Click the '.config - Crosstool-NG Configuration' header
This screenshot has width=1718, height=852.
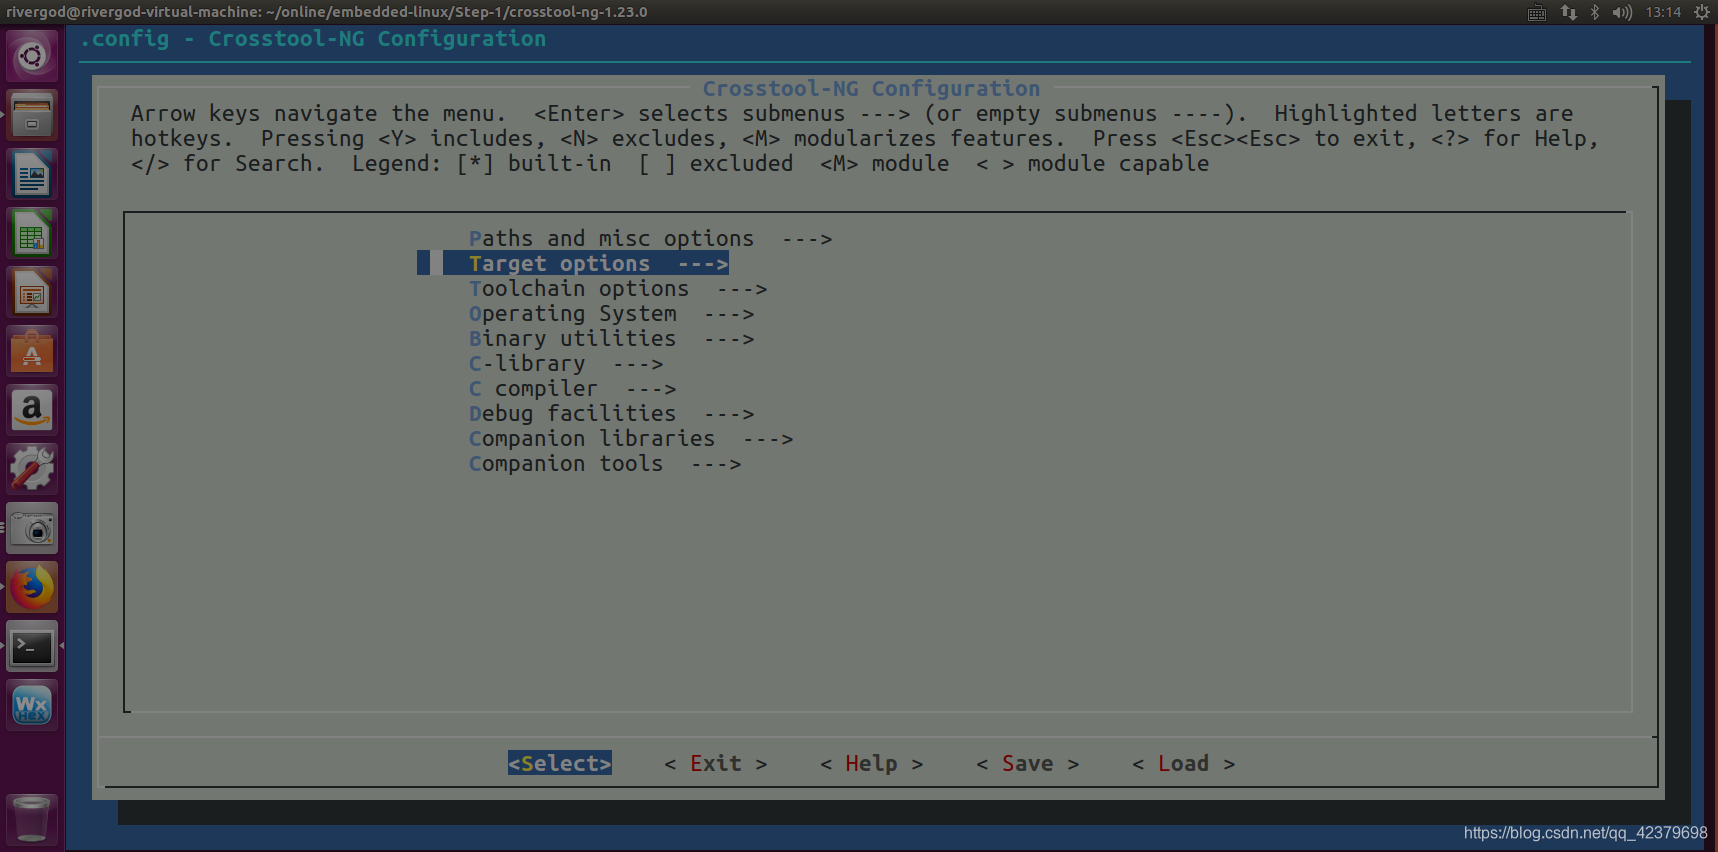tap(313, 39)
